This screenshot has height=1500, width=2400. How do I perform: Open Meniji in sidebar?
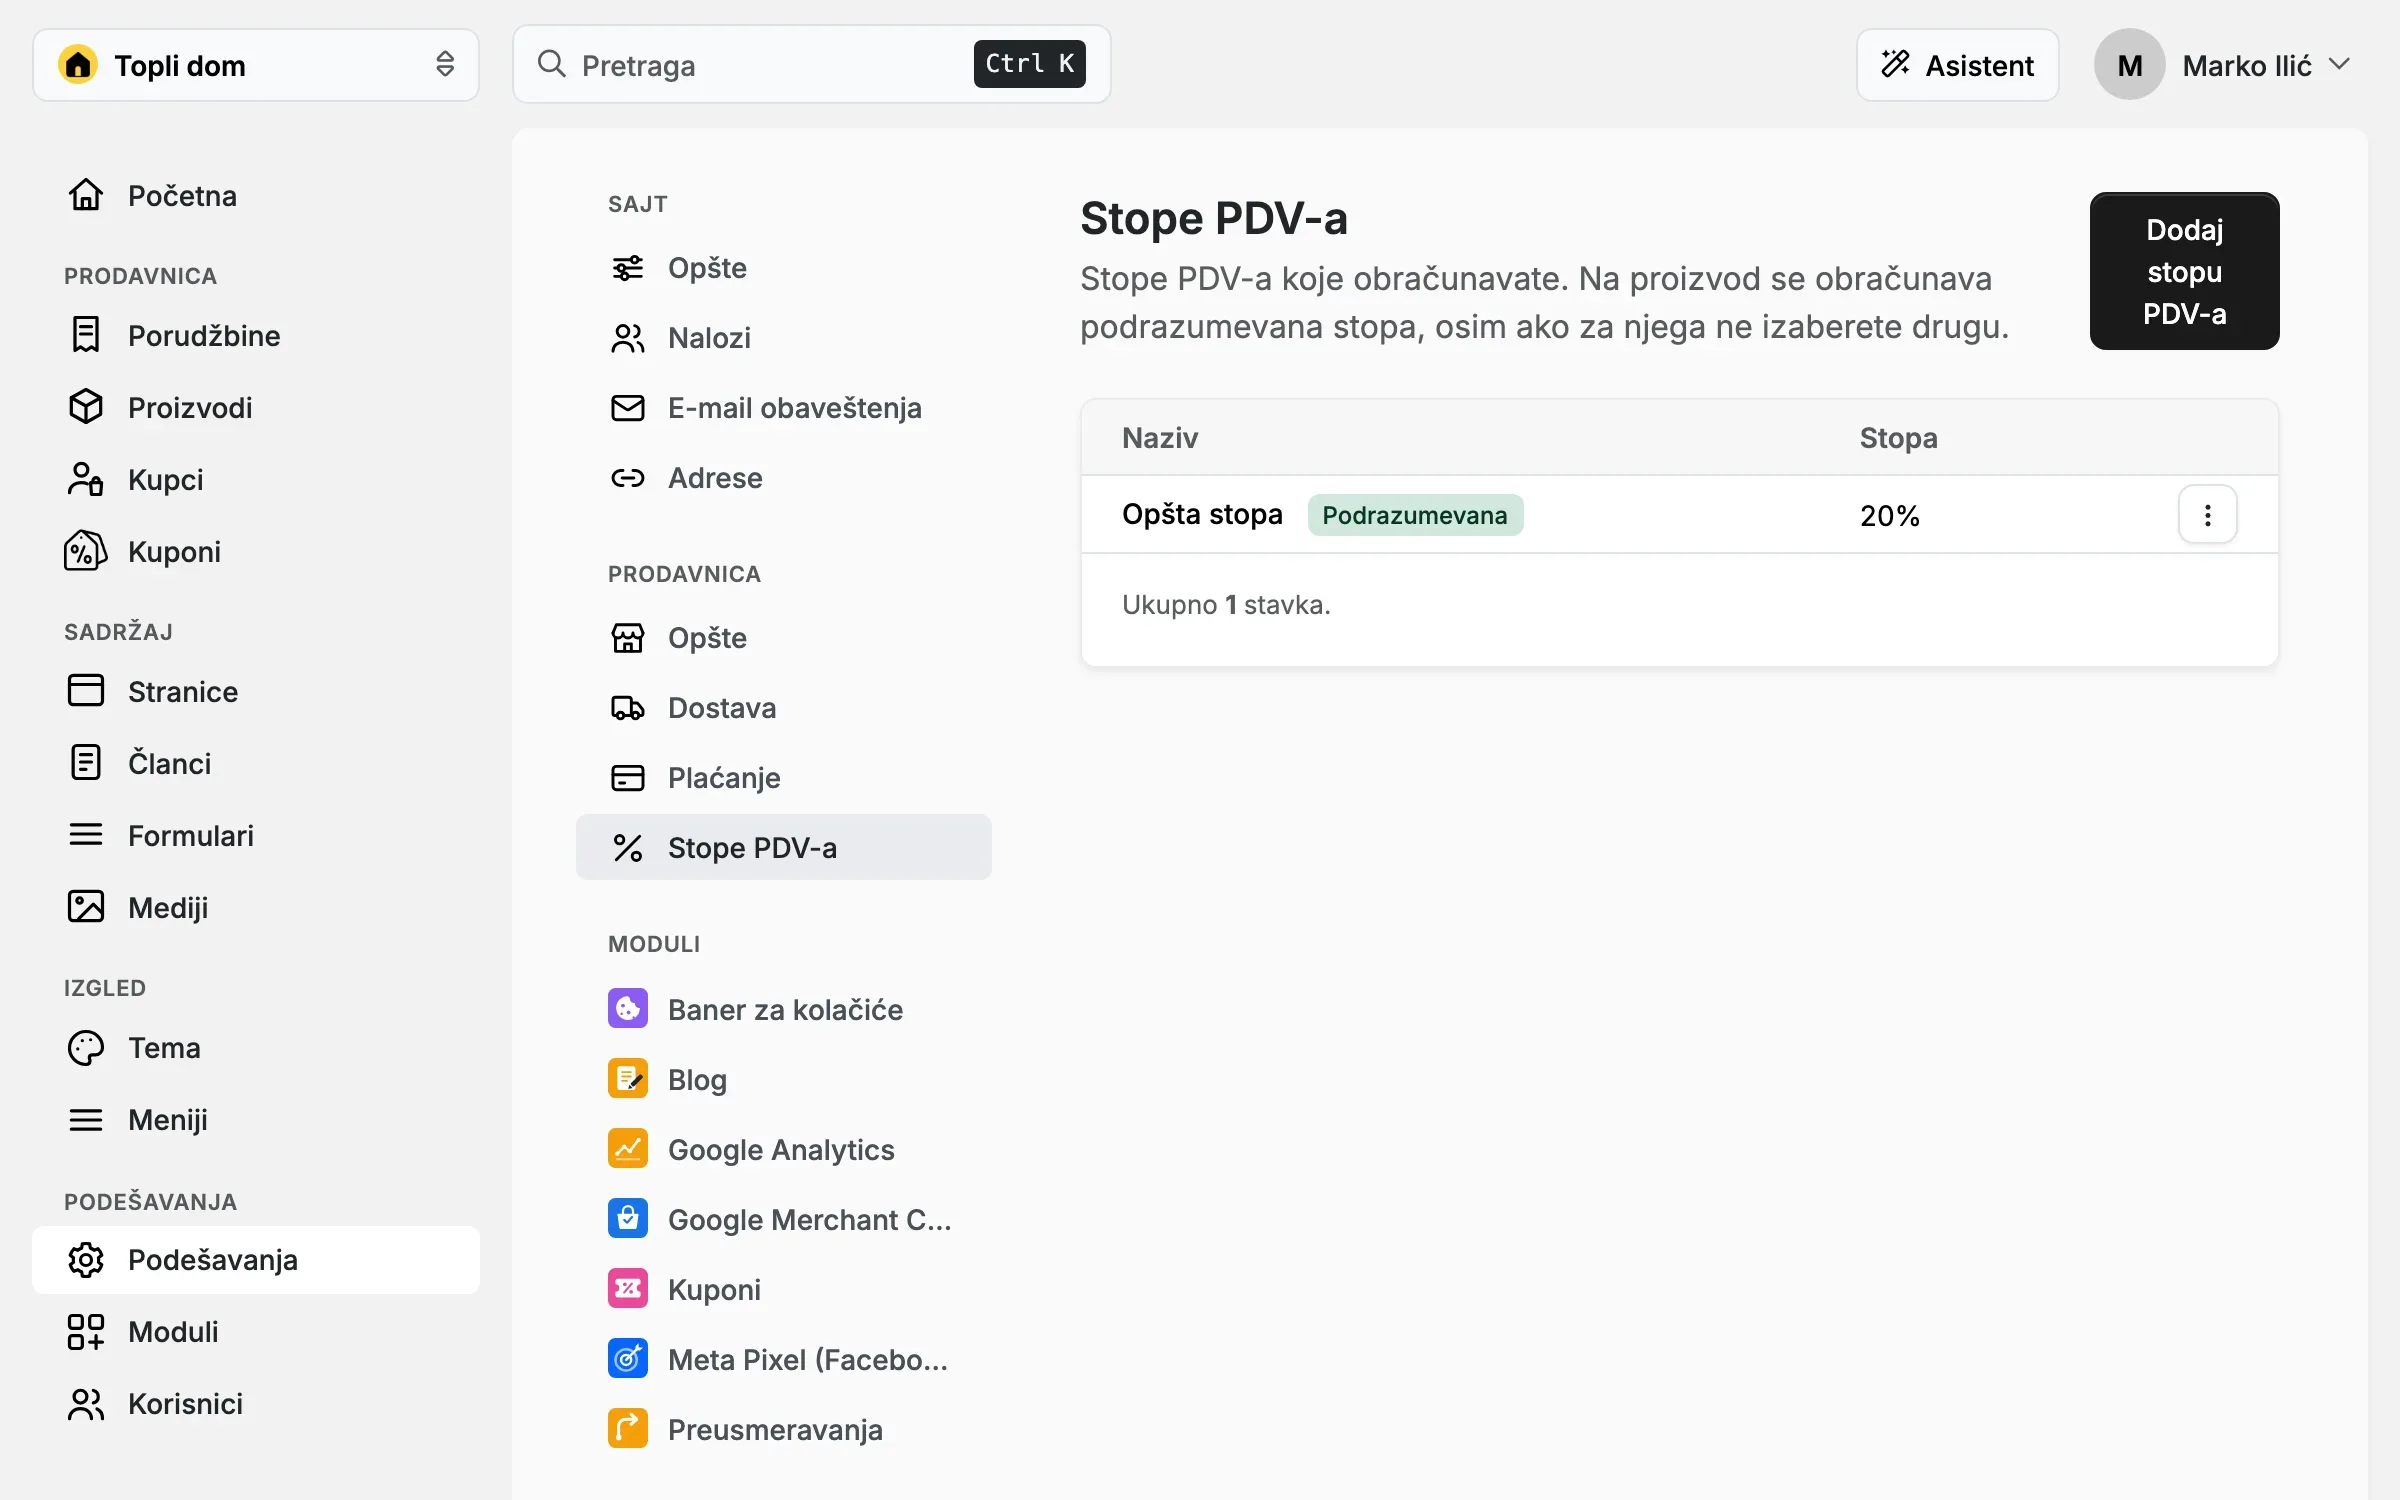click(256, 1119)
